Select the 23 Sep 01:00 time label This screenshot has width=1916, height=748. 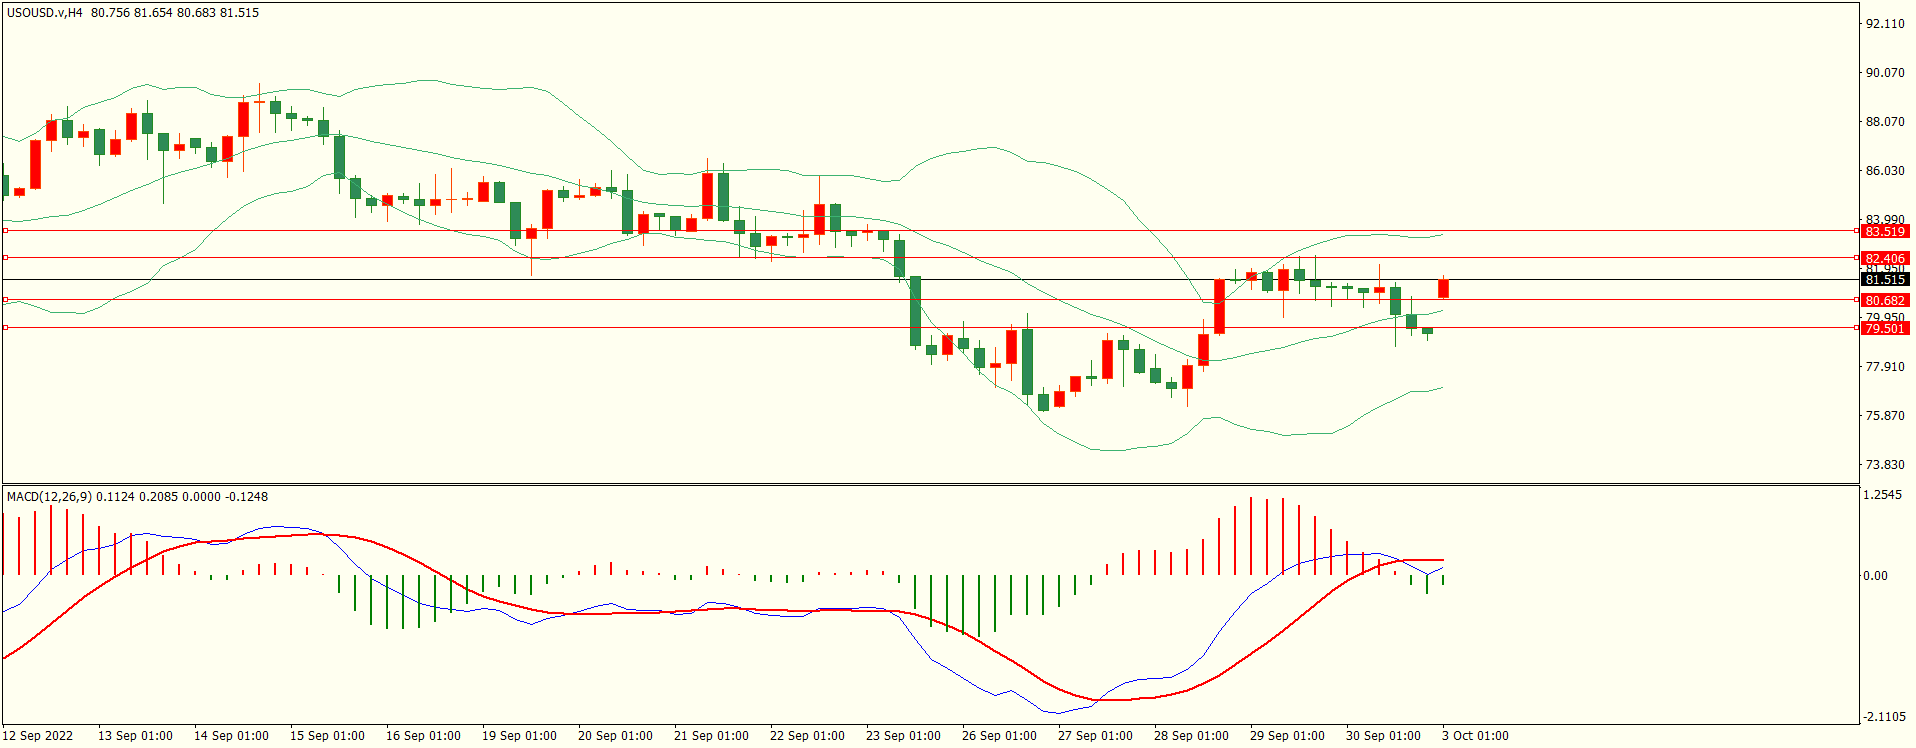tap(903, 736)
